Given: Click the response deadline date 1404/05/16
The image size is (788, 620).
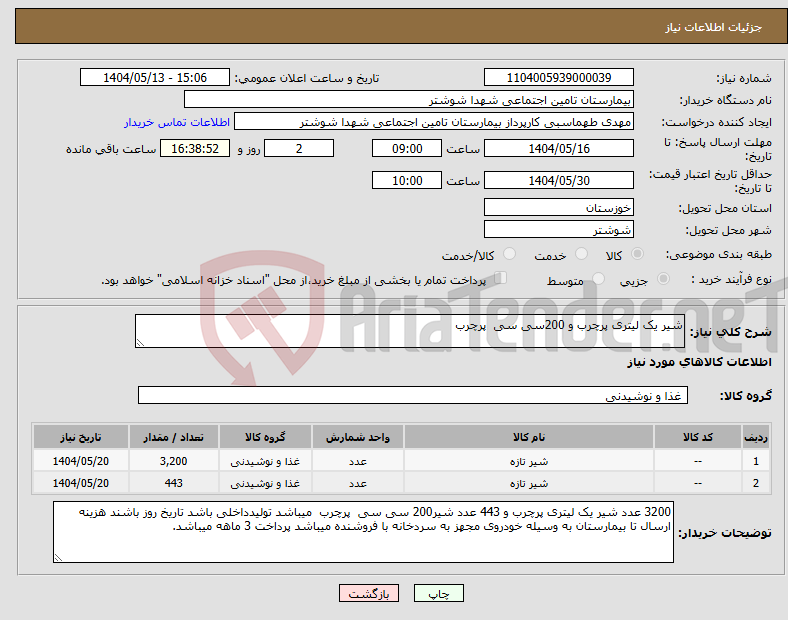Looking at the screenshot, I should [x=558, y=148].
